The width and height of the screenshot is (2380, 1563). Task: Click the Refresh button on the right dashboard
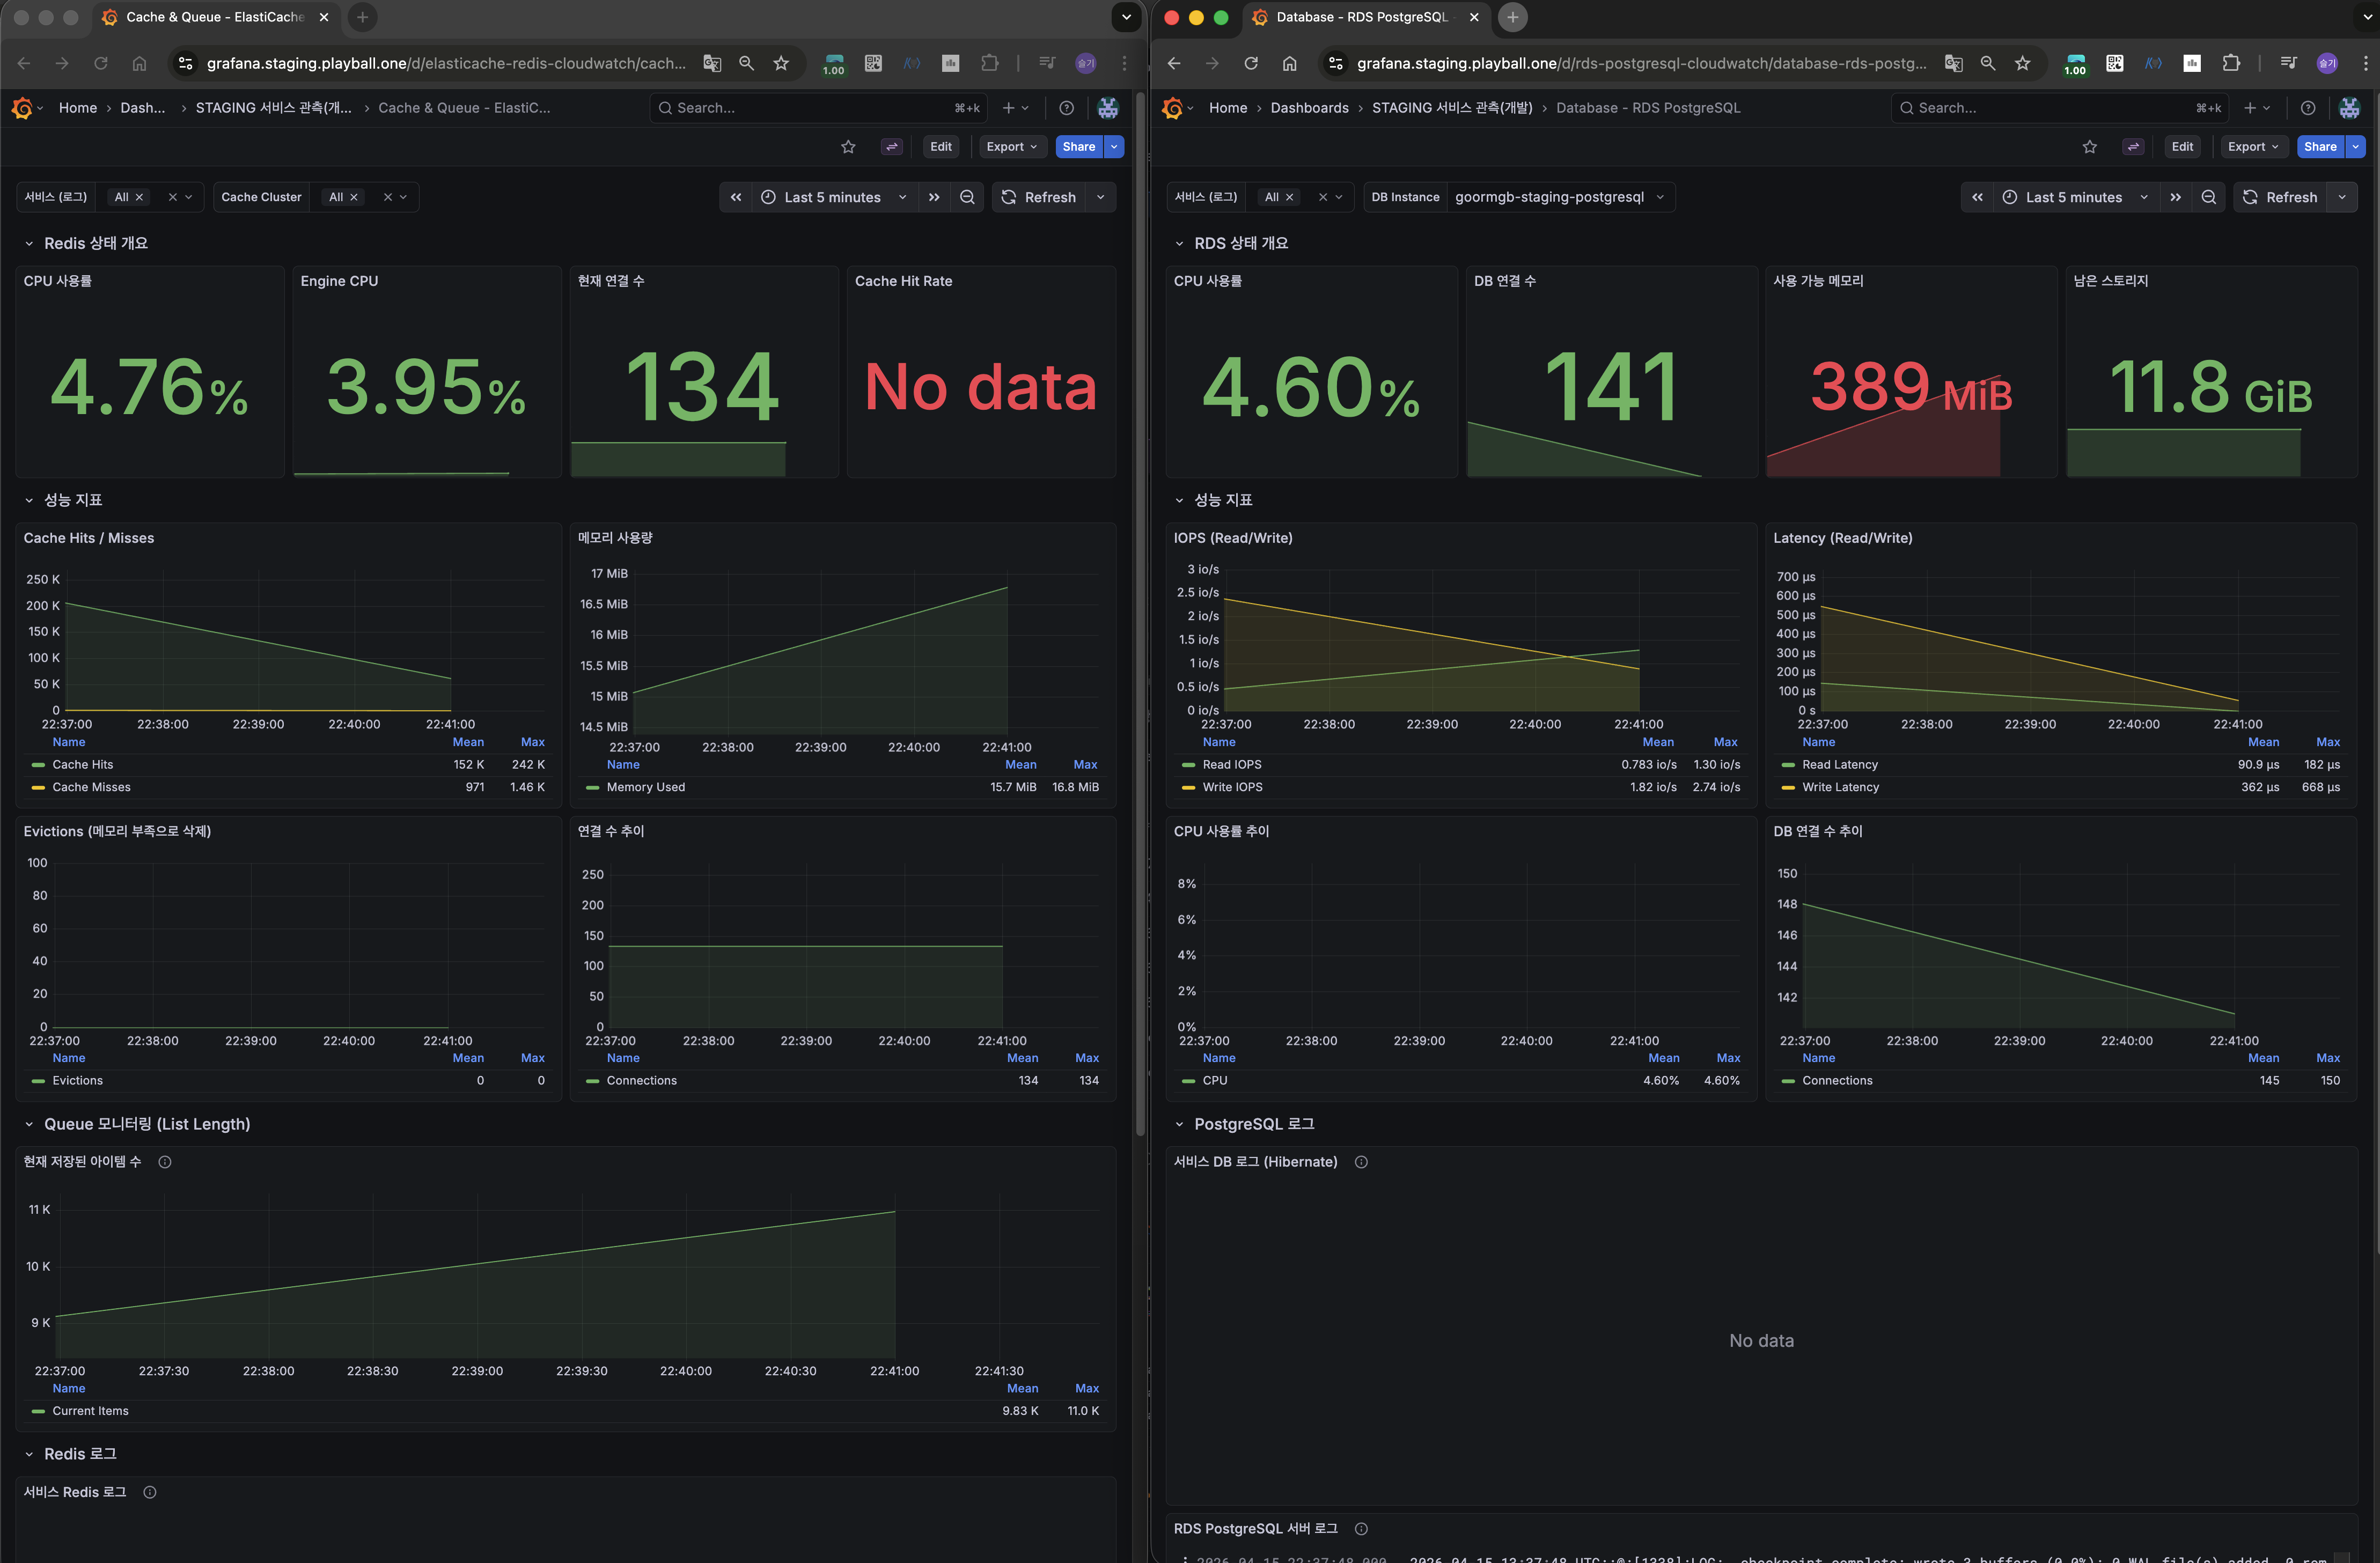pyautogui.click(x=2280, y=197)
